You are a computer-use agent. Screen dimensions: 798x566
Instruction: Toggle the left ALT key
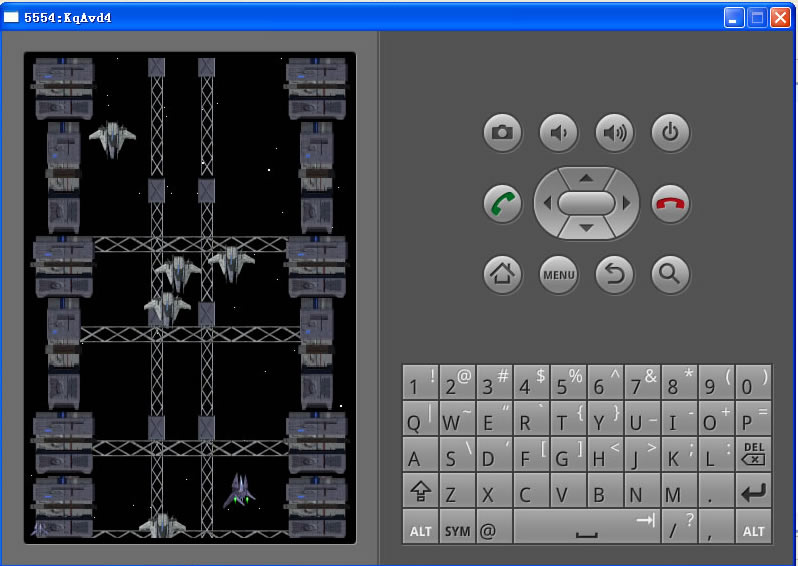[421, 528]
